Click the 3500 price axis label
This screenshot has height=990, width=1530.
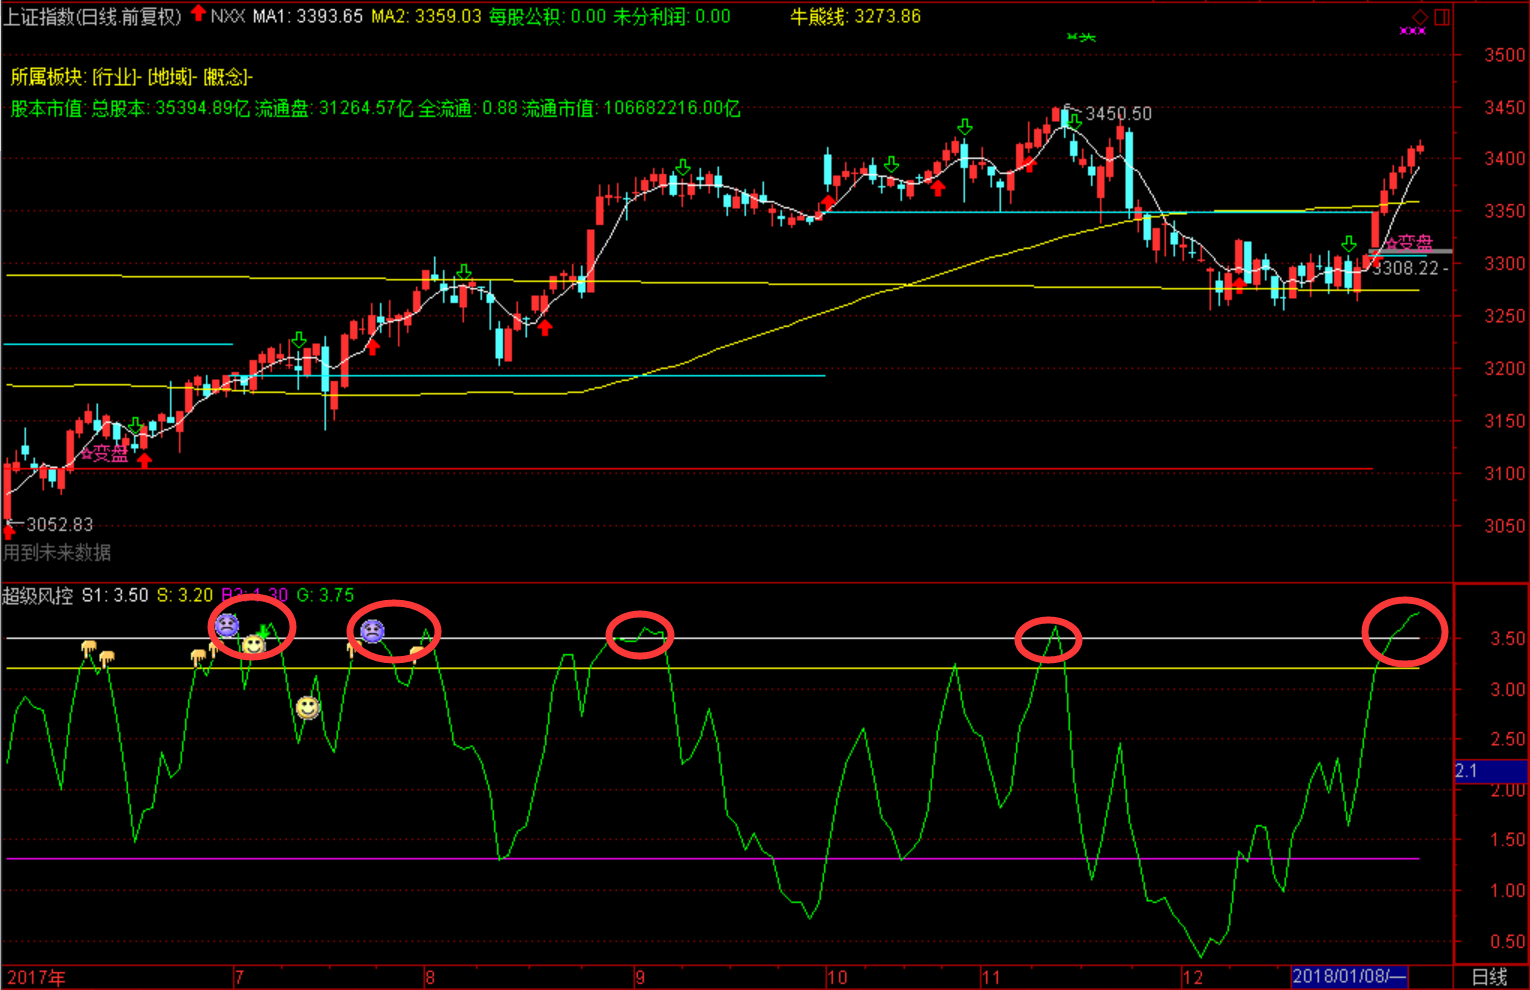click(1505, 56)
